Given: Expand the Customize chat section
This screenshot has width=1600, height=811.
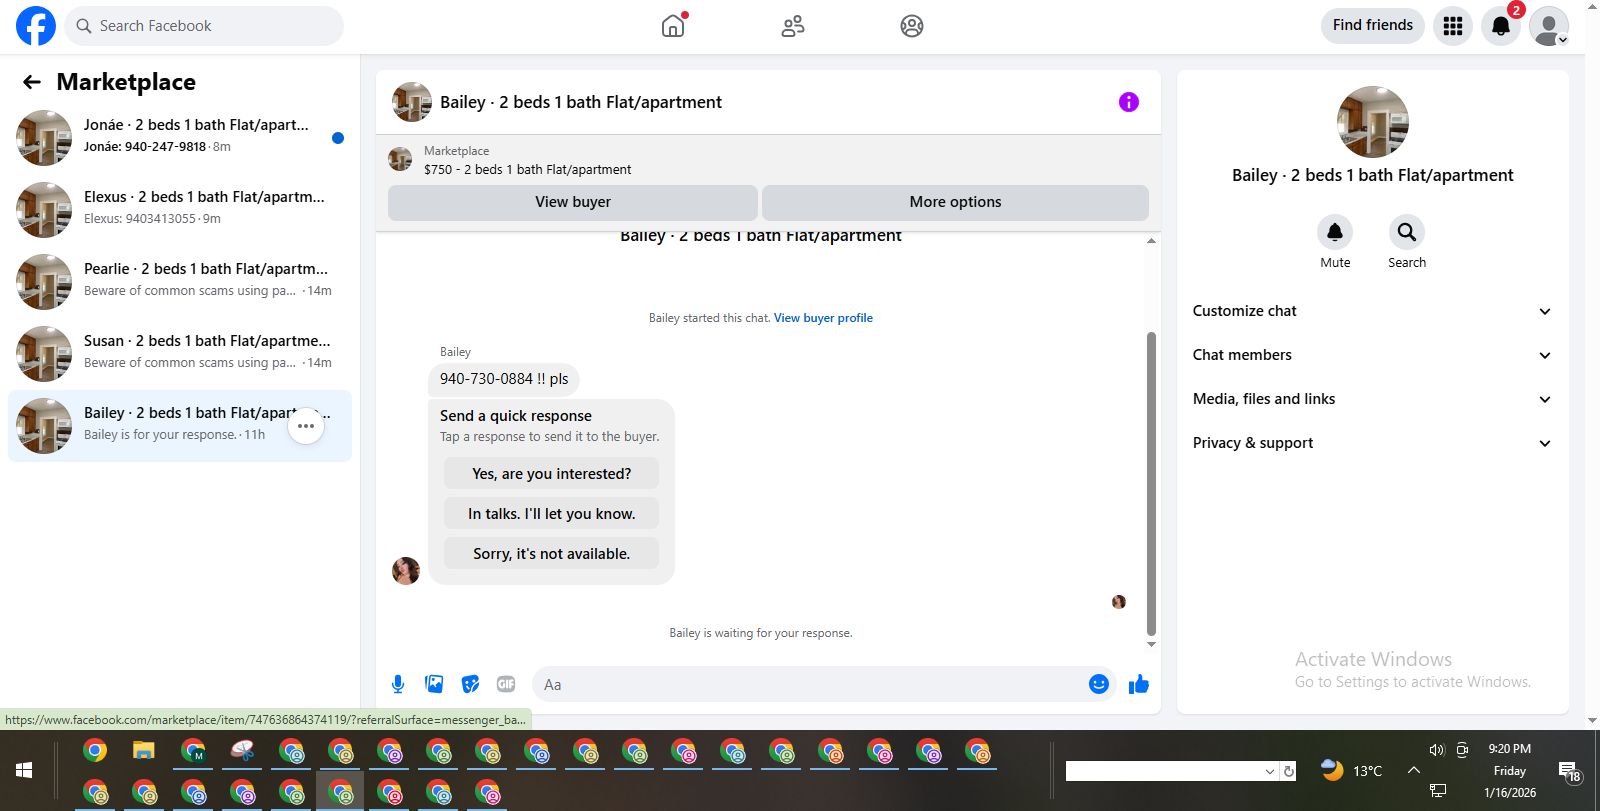Looking at the screenshot, I should click(x=1372, y=311).
